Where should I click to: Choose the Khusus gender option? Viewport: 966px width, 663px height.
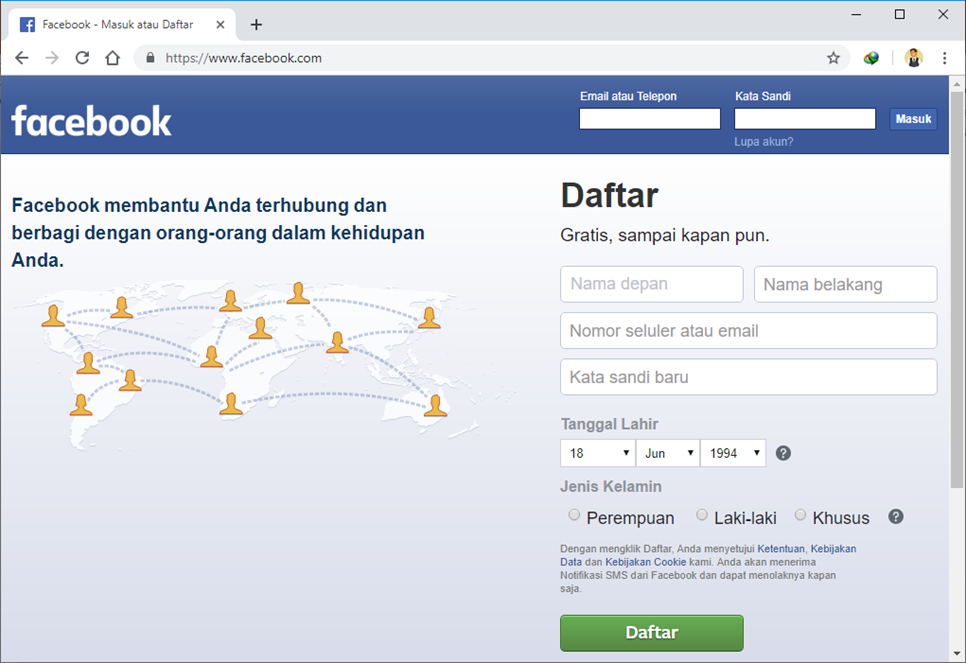[x=800, y=514]
